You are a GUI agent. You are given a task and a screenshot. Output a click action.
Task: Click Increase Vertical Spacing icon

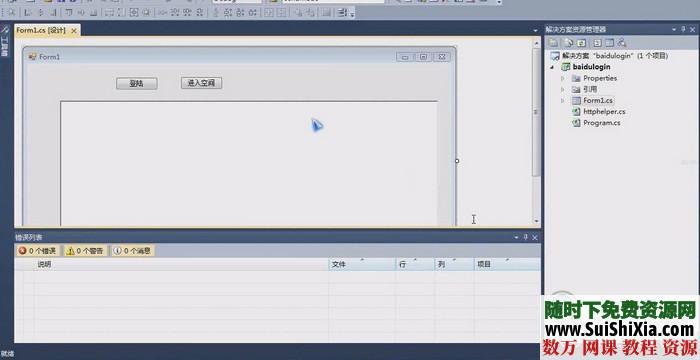click(227, 13)
